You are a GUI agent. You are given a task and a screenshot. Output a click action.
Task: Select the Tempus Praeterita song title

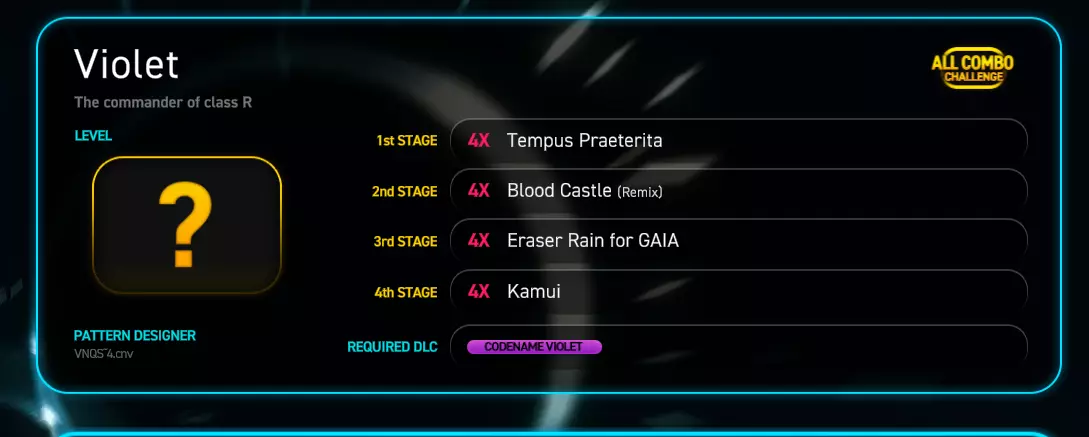(584, 140)
